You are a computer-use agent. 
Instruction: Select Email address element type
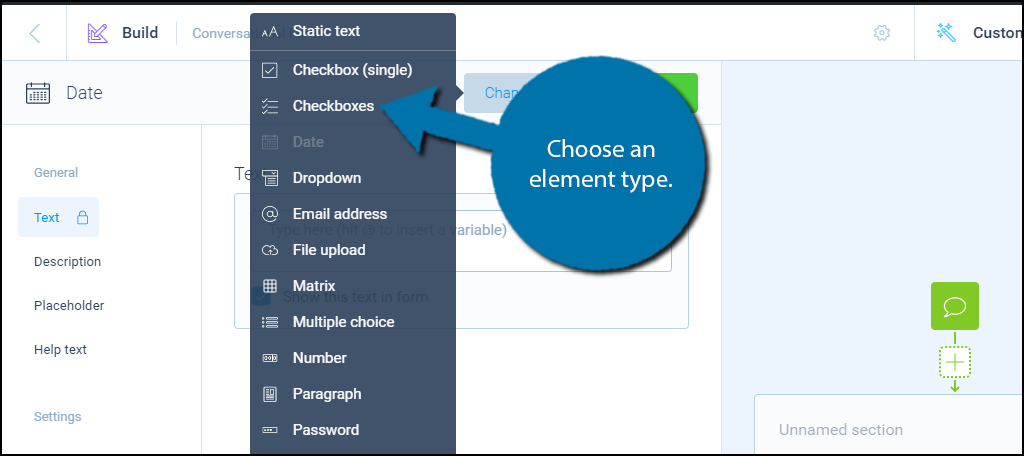tap(339, 214)
